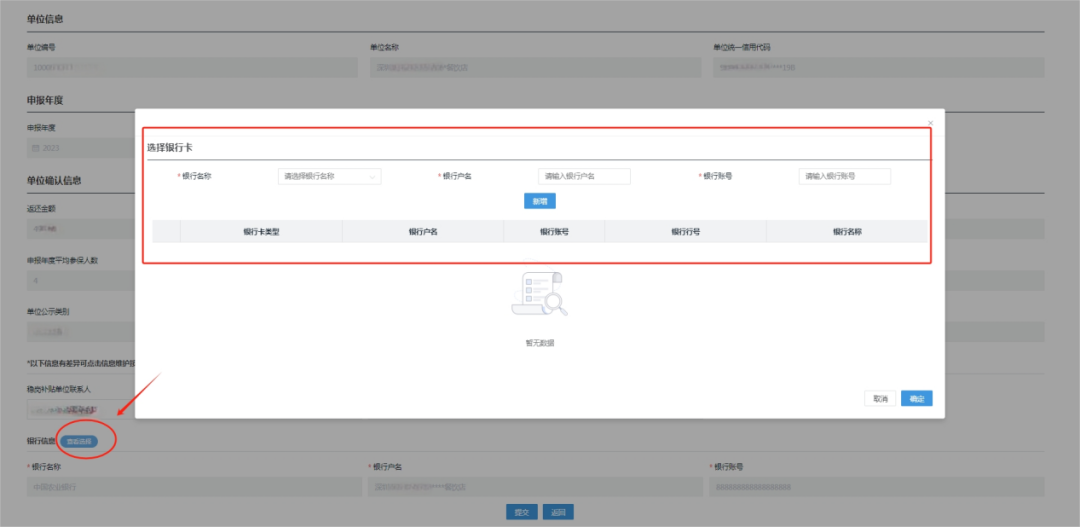
Task: Click the 银行卡类型 column header
Action: pyautogui.click(x=261, y=231)
